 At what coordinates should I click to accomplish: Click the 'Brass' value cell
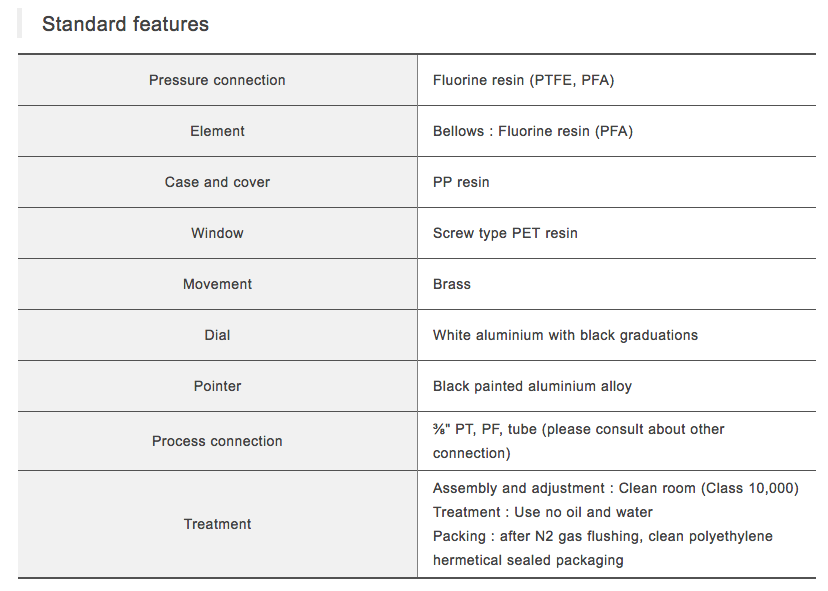coord(452,284)
